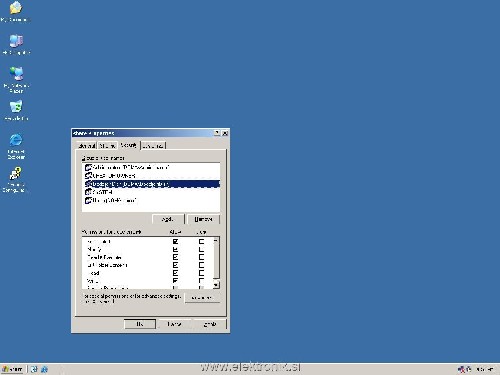Click the clock in the system tray

point(485,369)
